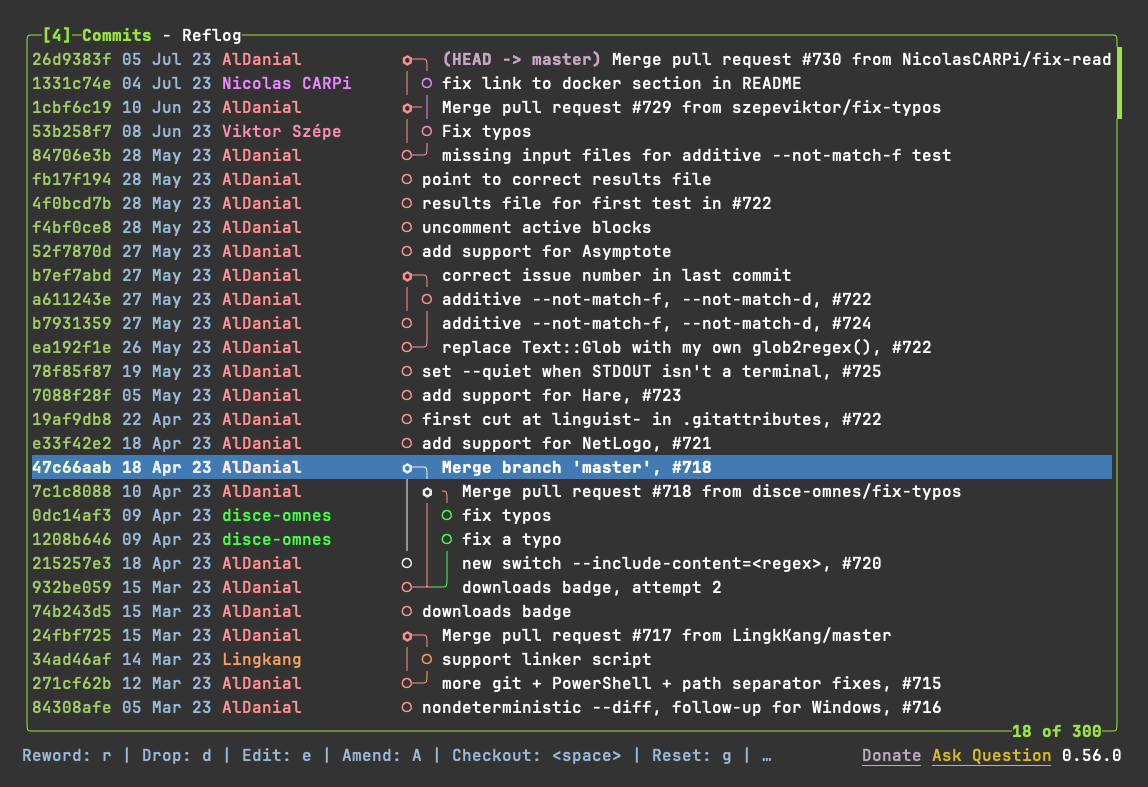Select commit b7931359 additive --not-match-f #724
The image size is (1148, 787).
[572, 324]
